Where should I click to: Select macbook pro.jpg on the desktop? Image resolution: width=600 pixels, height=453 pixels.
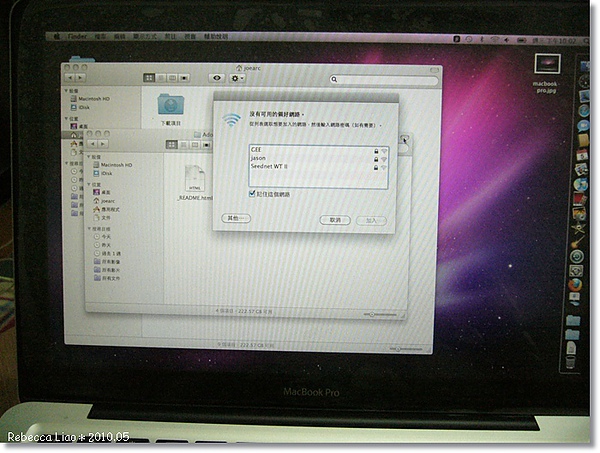point(547,74)
